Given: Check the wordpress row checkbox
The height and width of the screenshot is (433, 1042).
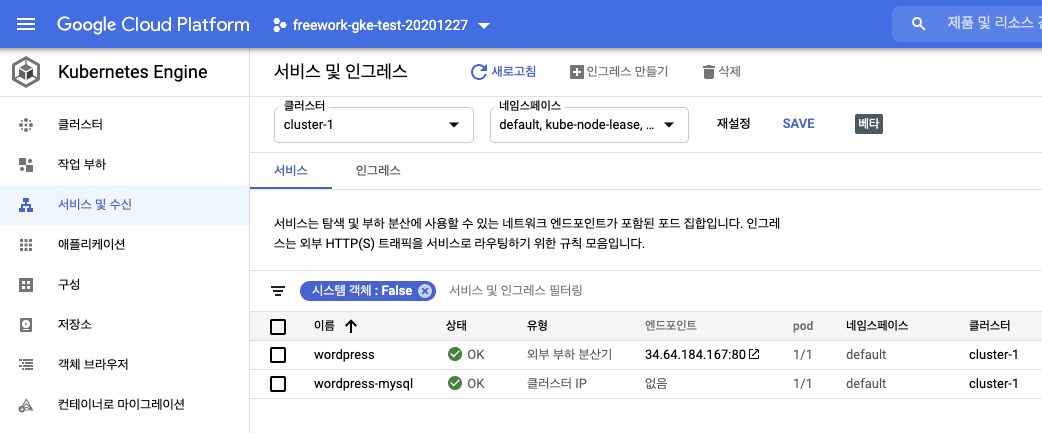Looking at the screenshot, I should pyautogui.click(x=278, y=355).
